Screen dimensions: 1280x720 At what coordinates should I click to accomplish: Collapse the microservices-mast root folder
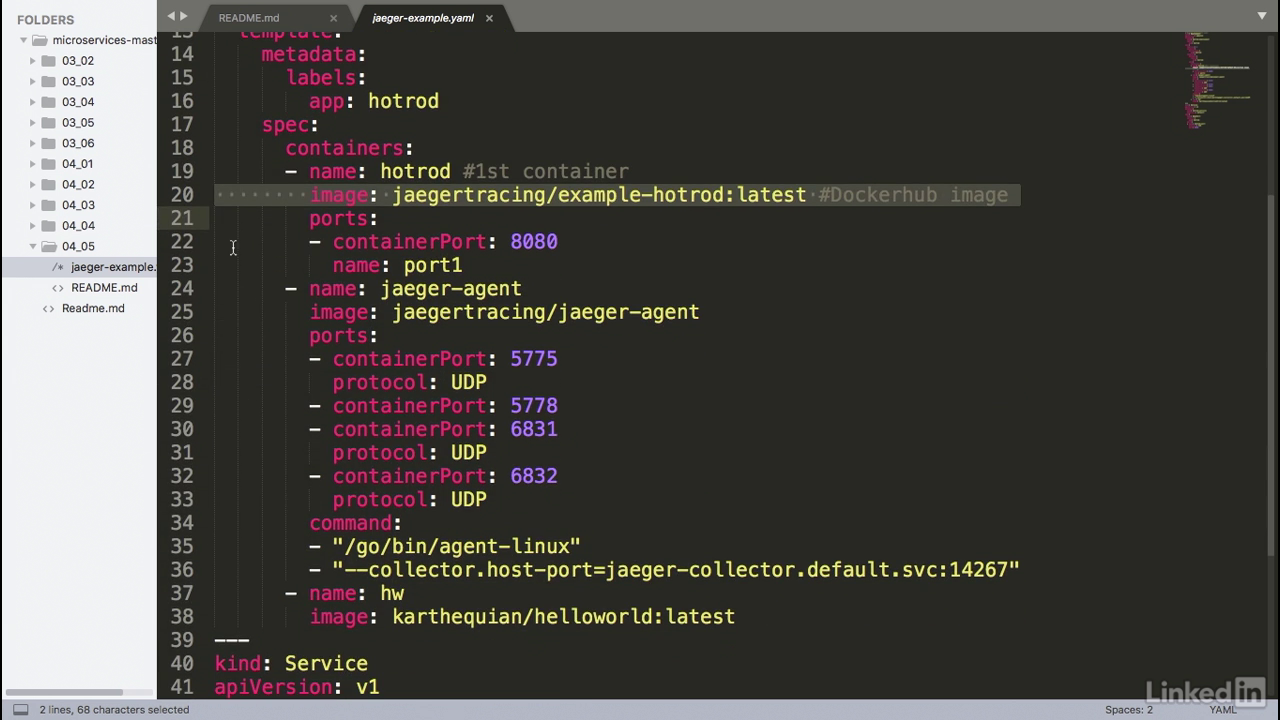pyautogui.click(x=23, y=40)
